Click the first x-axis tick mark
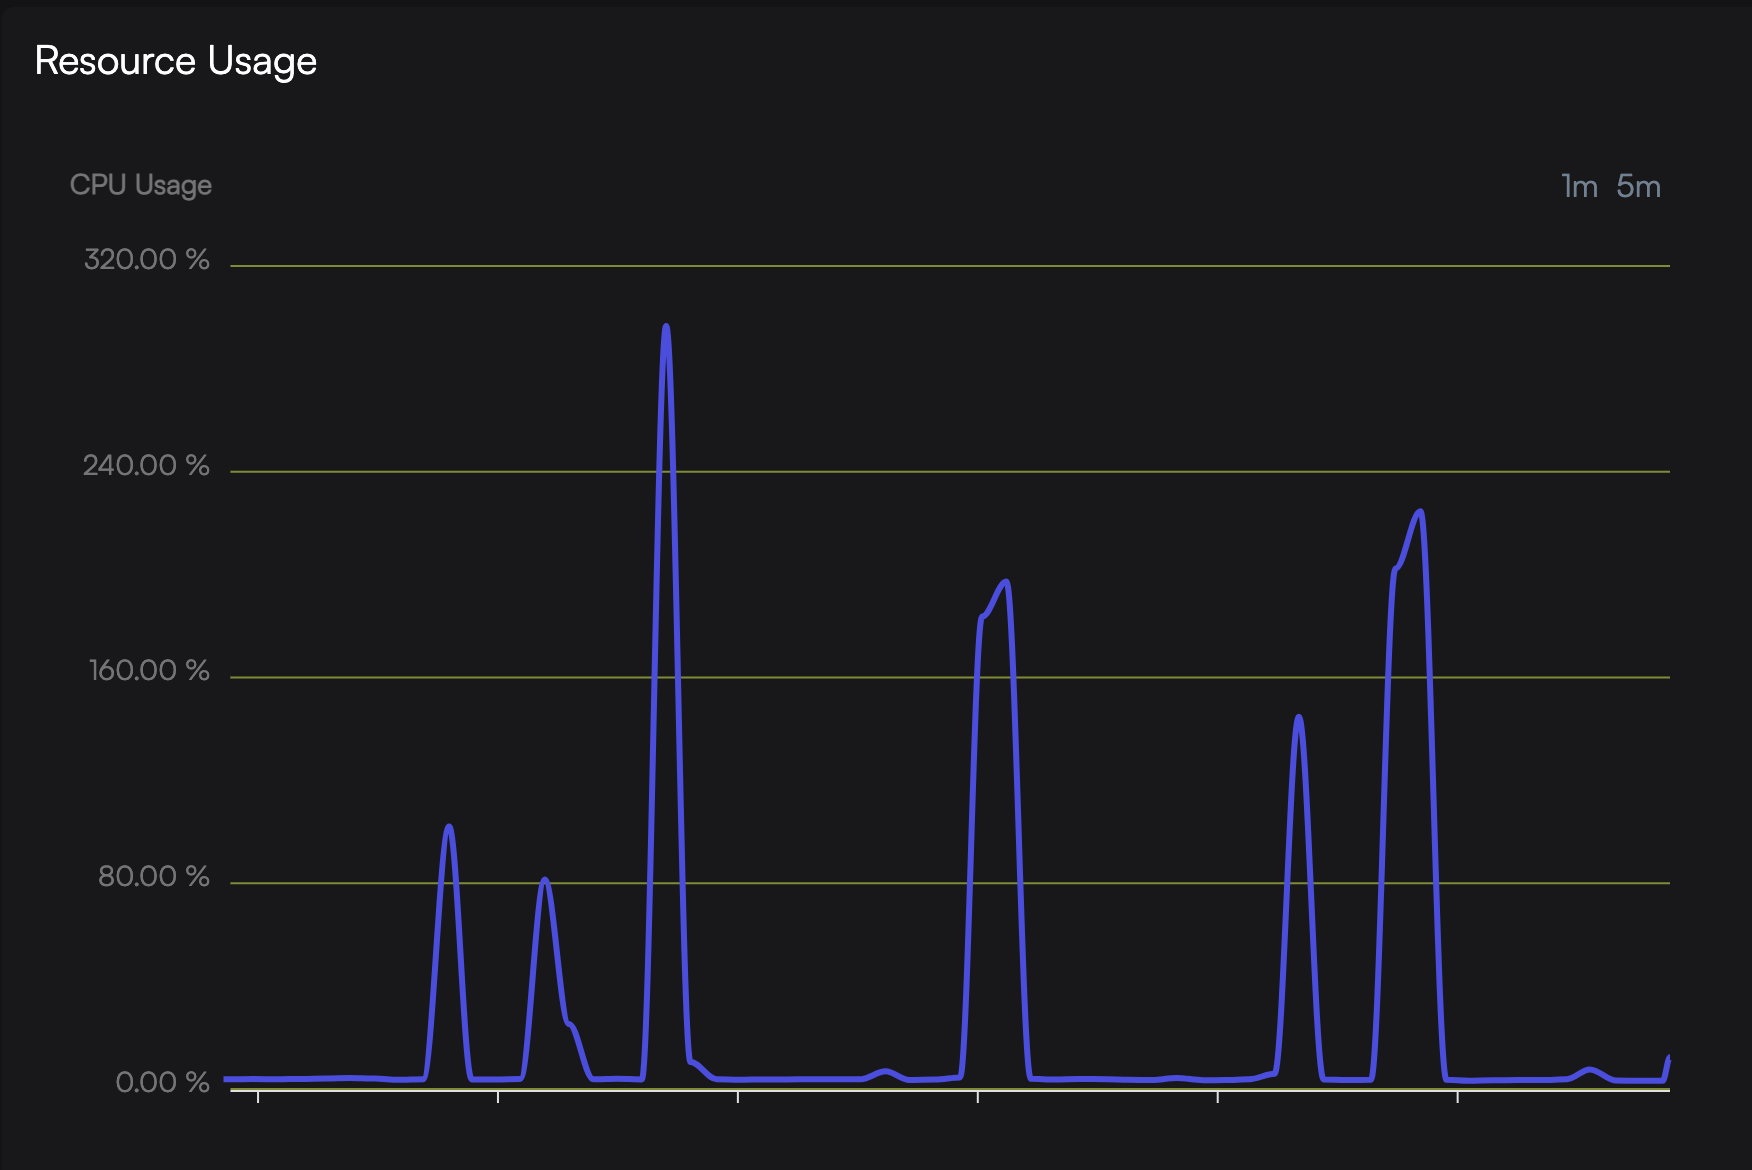Screen dimensions: 1752x1170 tap(258, 1097)
